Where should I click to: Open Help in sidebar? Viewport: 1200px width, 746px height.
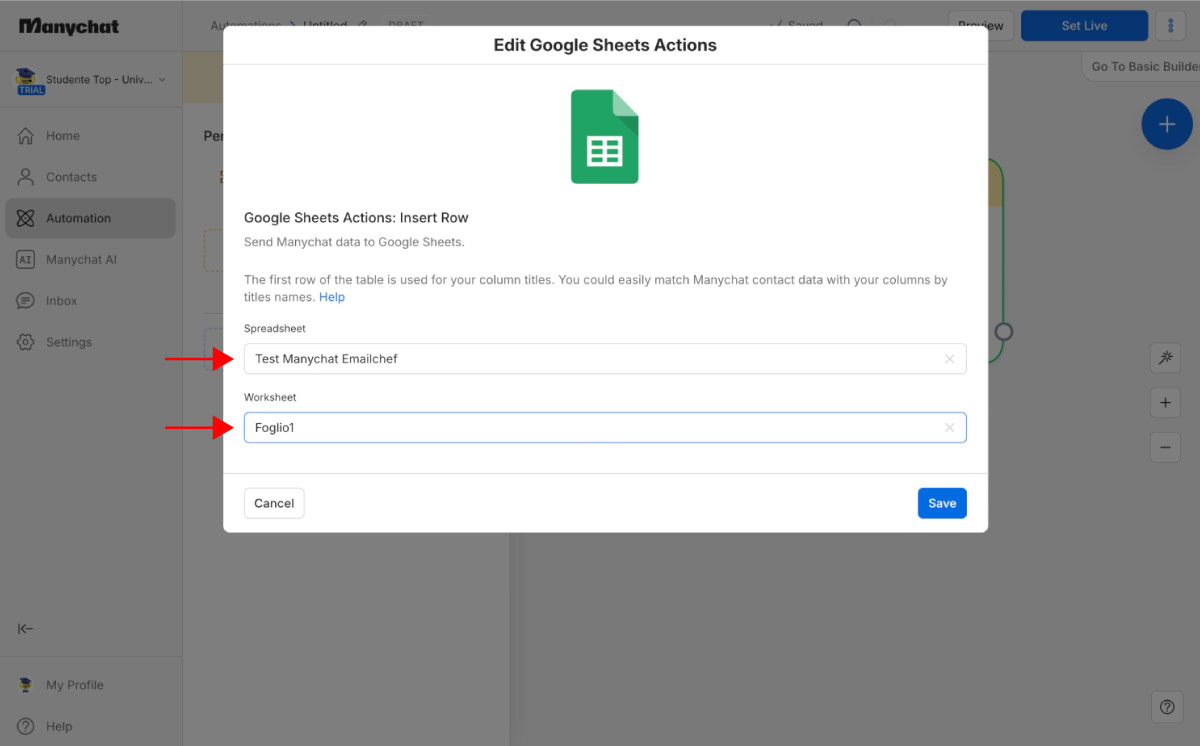[x=90, y=726]
